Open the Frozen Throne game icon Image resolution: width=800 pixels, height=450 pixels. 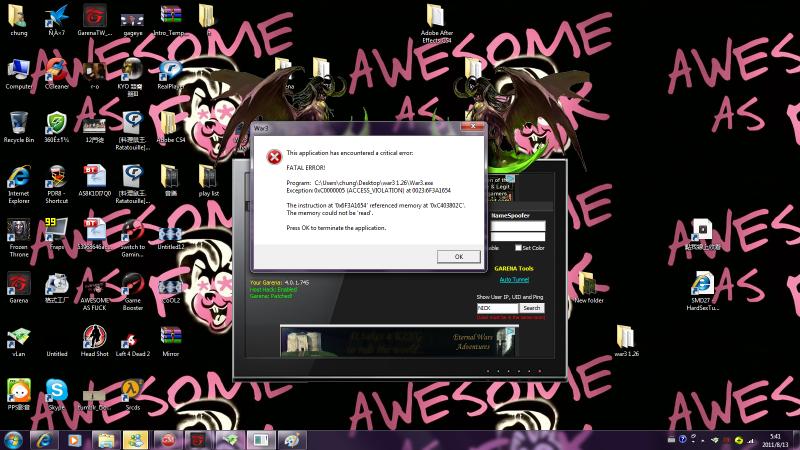[18, 238]
